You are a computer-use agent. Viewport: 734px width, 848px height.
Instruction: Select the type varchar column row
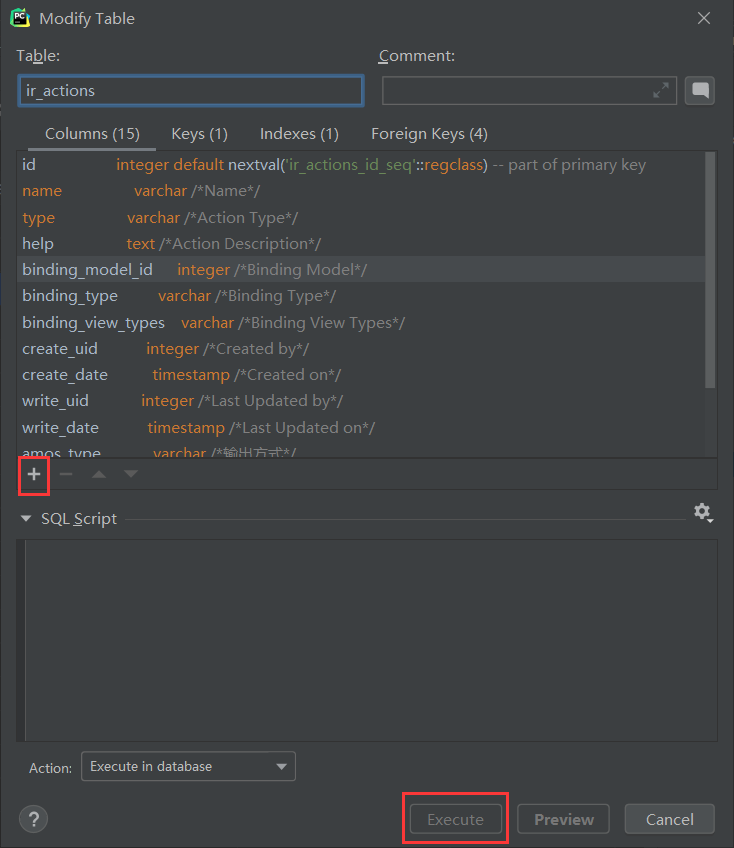click(361, 217)
